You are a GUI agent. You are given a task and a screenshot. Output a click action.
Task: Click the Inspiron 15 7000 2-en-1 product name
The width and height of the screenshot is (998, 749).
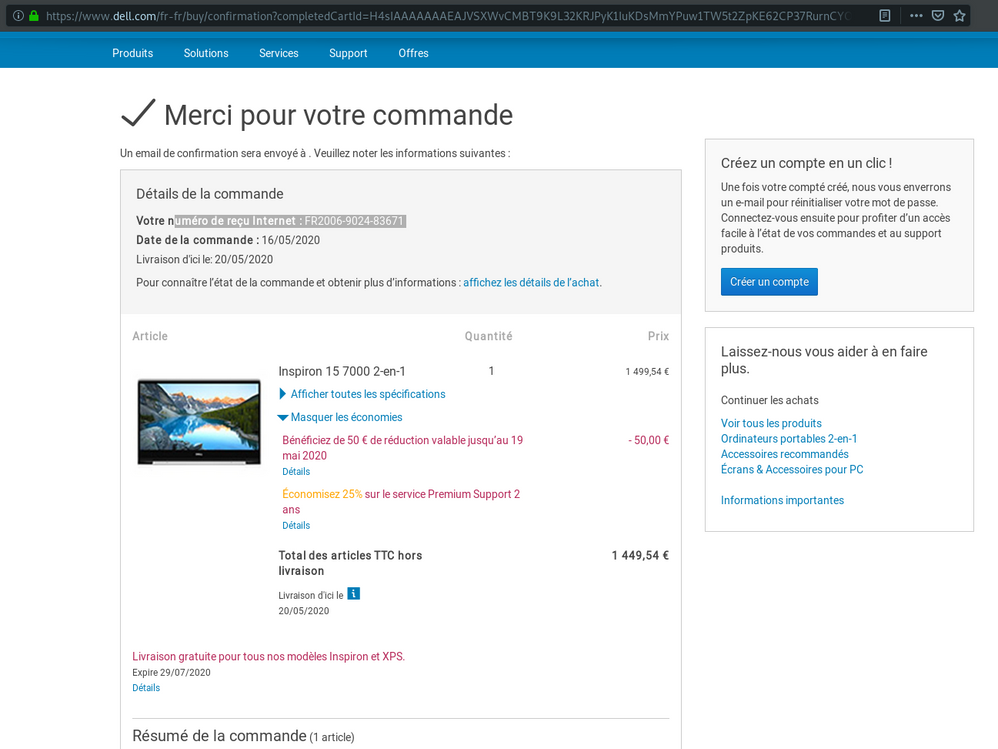coord(342,371)
